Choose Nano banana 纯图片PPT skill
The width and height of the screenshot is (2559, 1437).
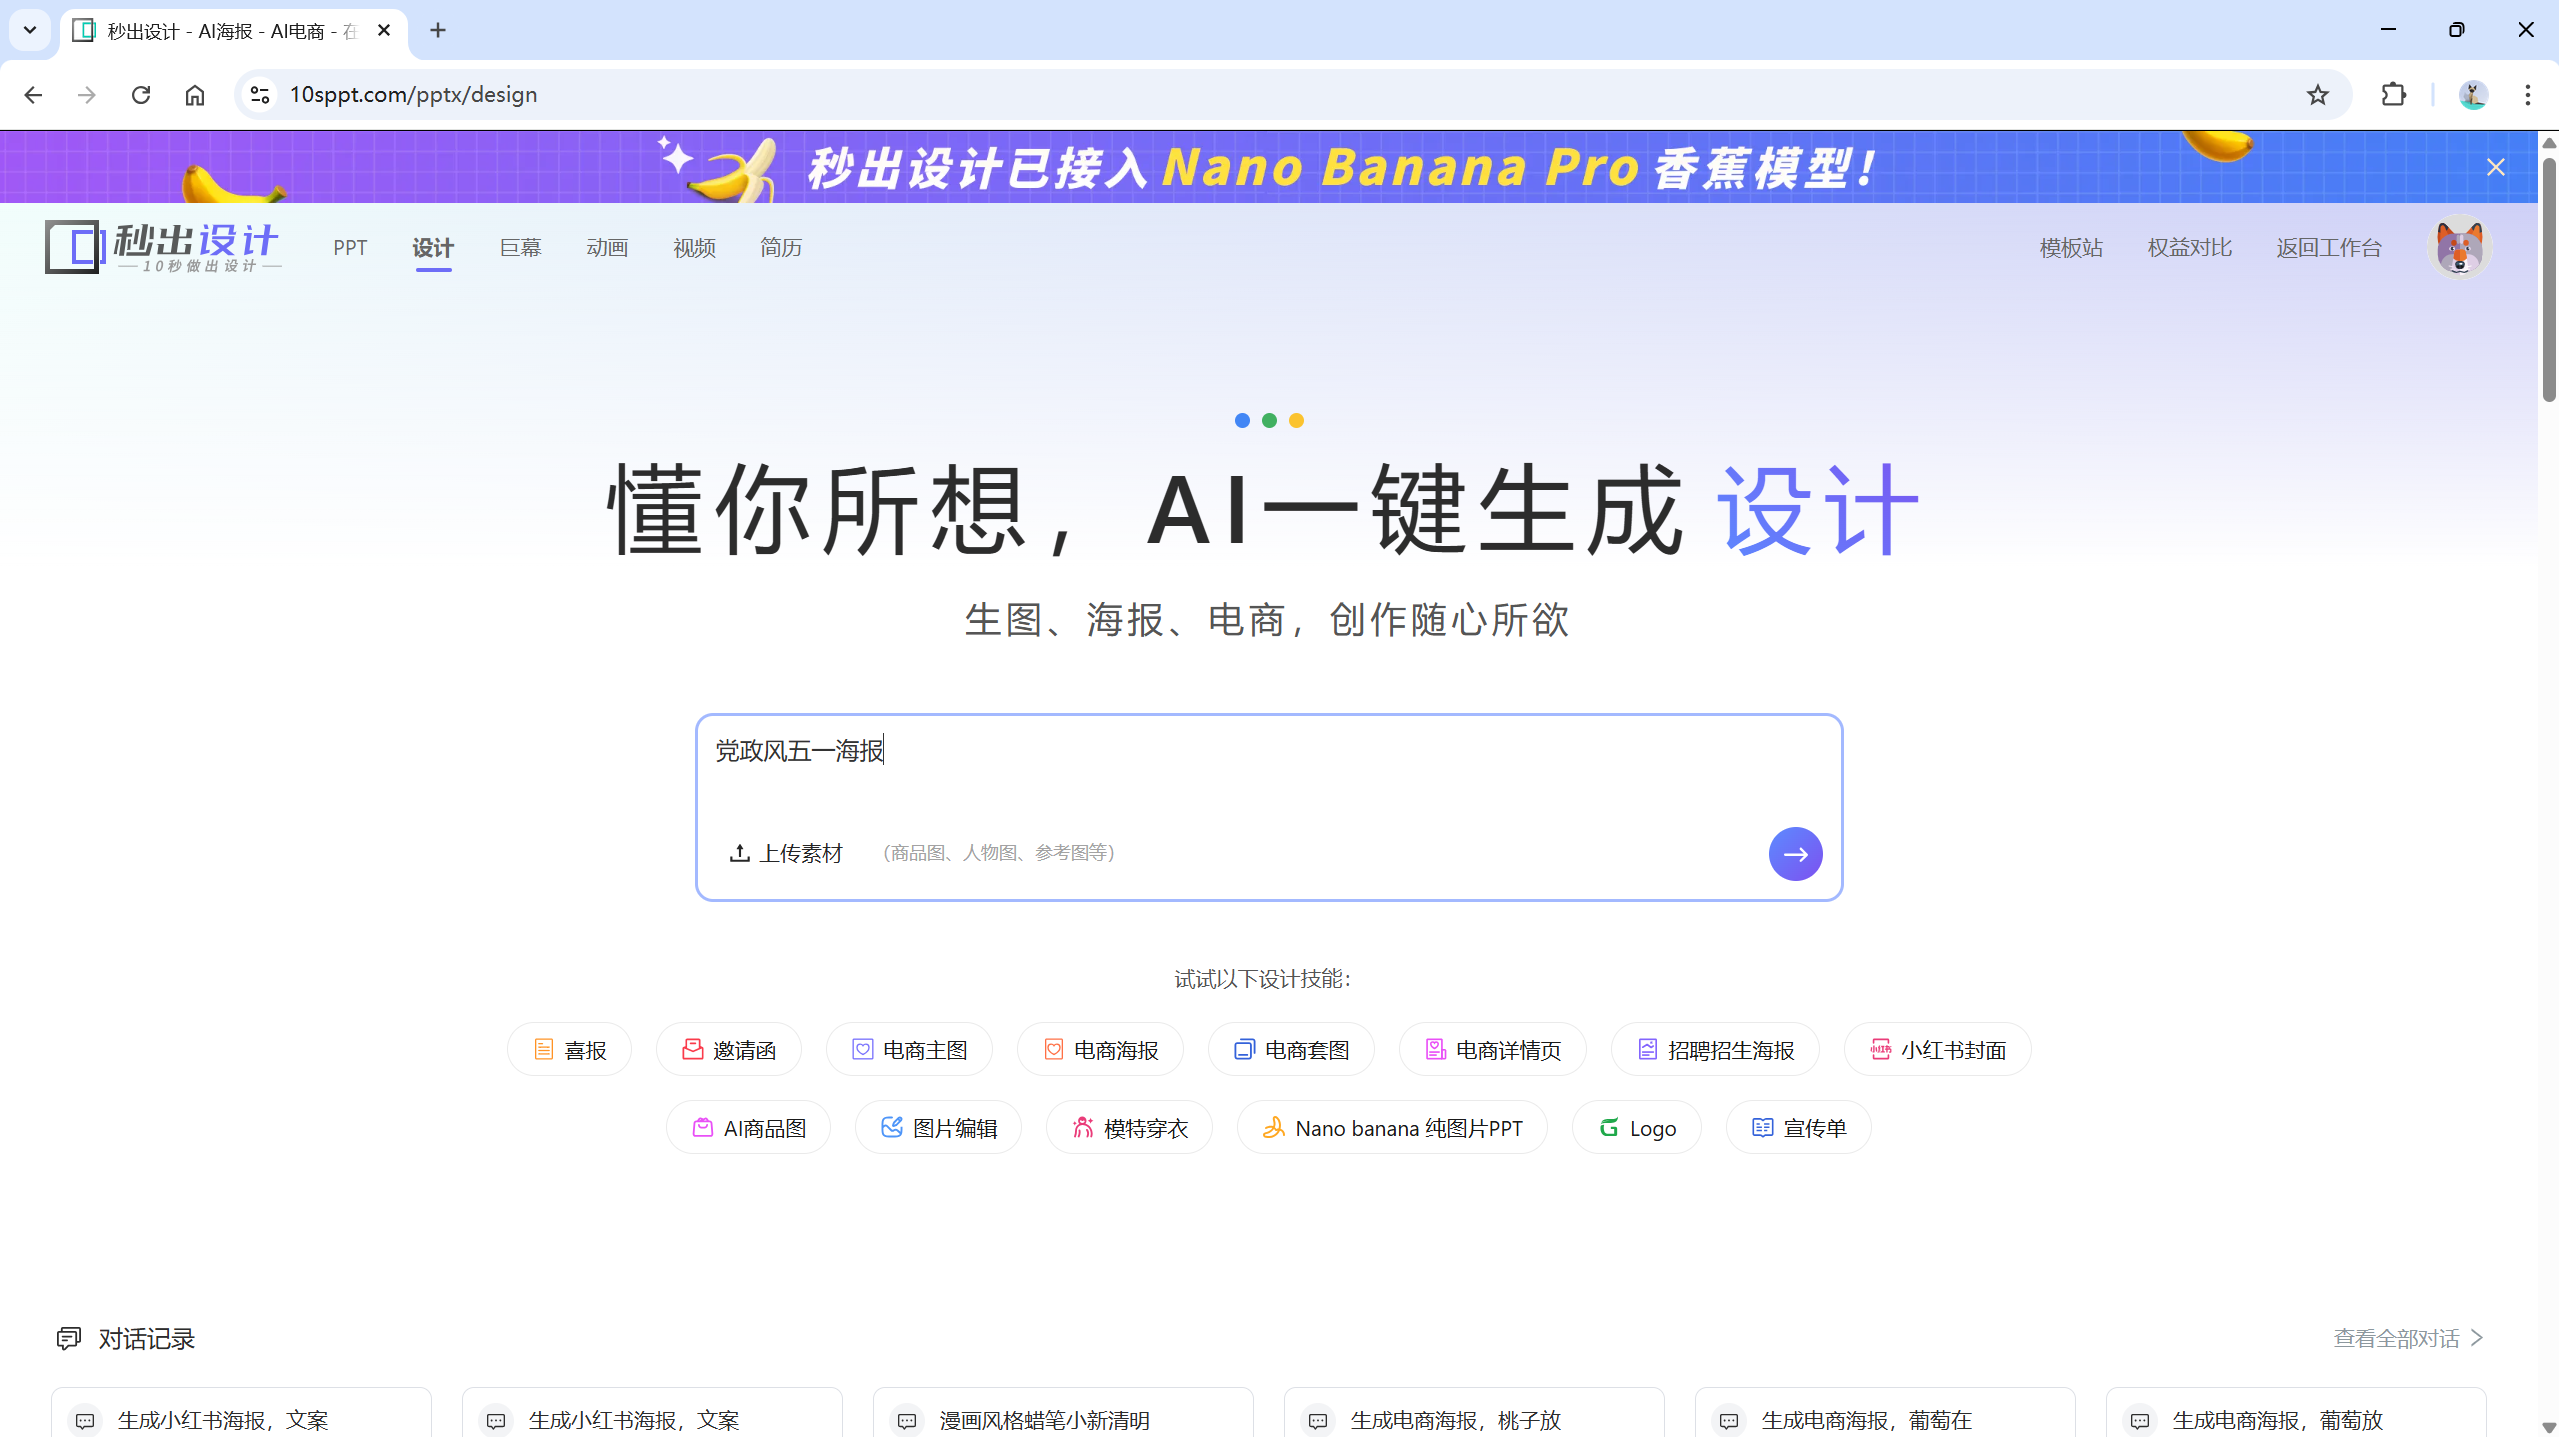1392,1127
